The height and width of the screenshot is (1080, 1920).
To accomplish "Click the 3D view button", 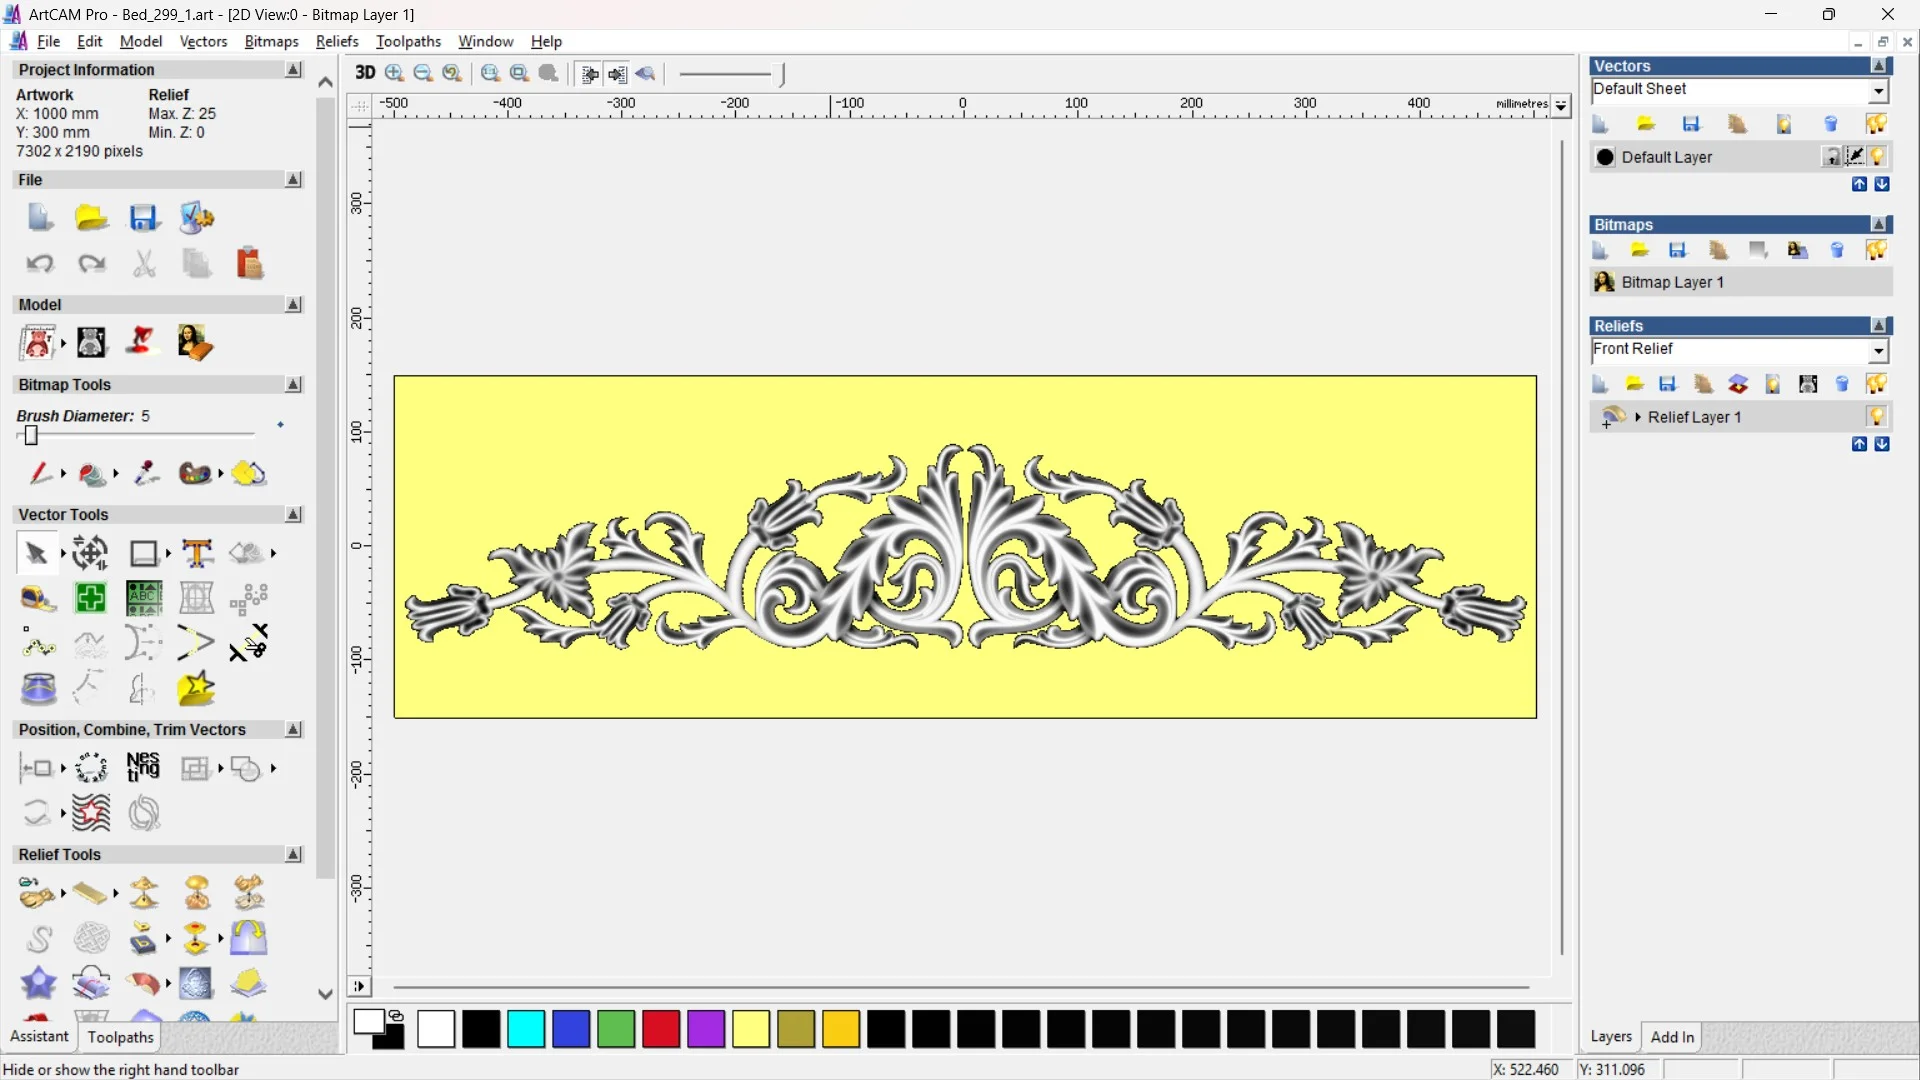I will (x=365, y=73).
